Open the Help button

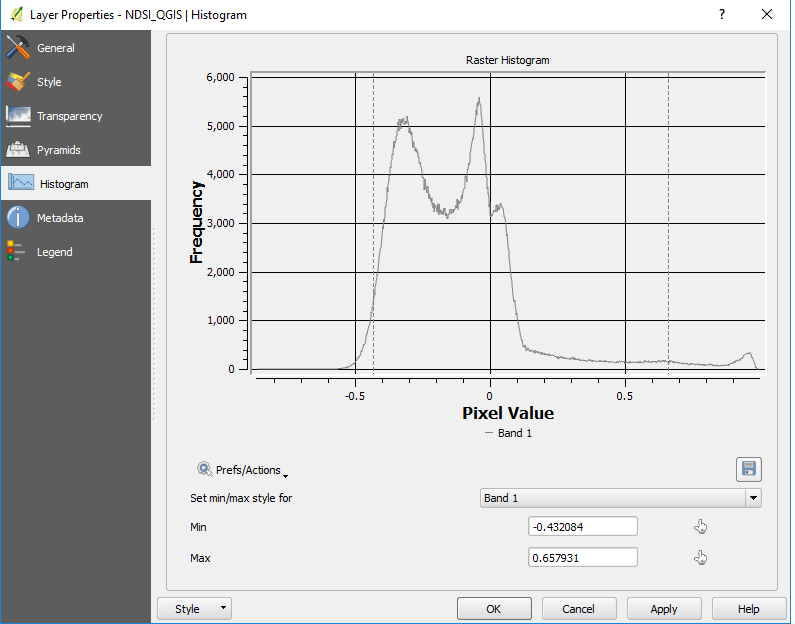pos(748,609)
